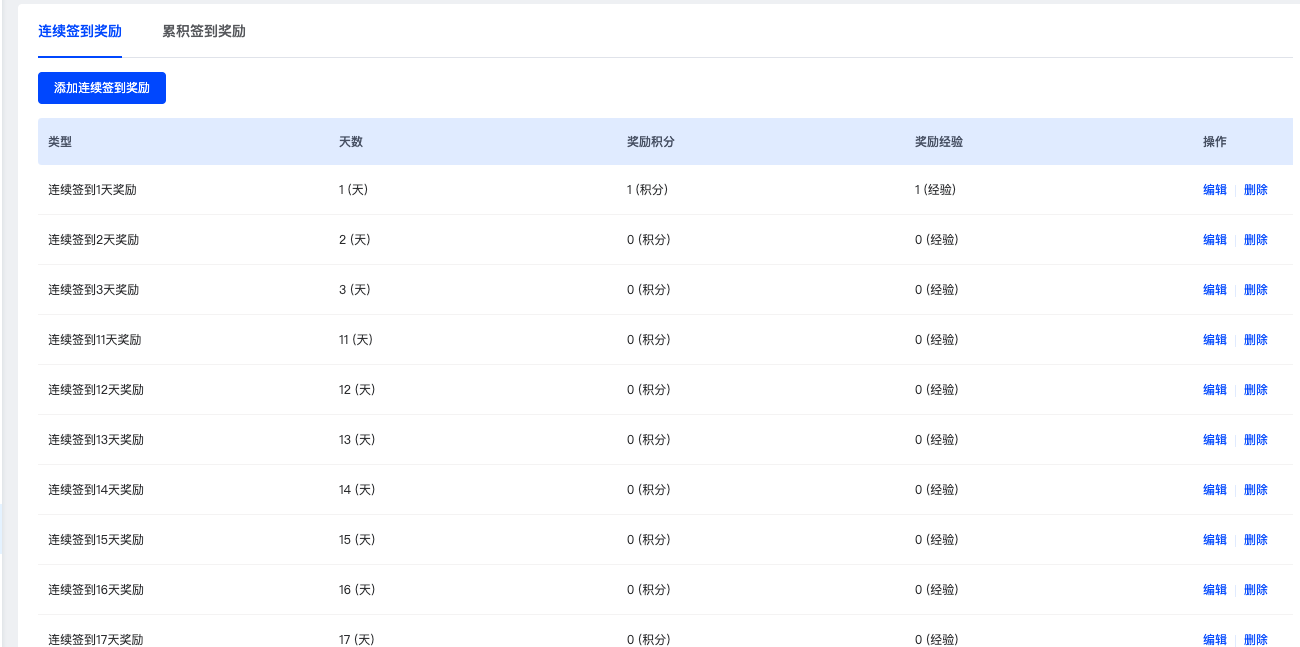Select the 连续签到15天奖励 type cell
This screenshot has width=1300, height=647.
click(96, 540)
